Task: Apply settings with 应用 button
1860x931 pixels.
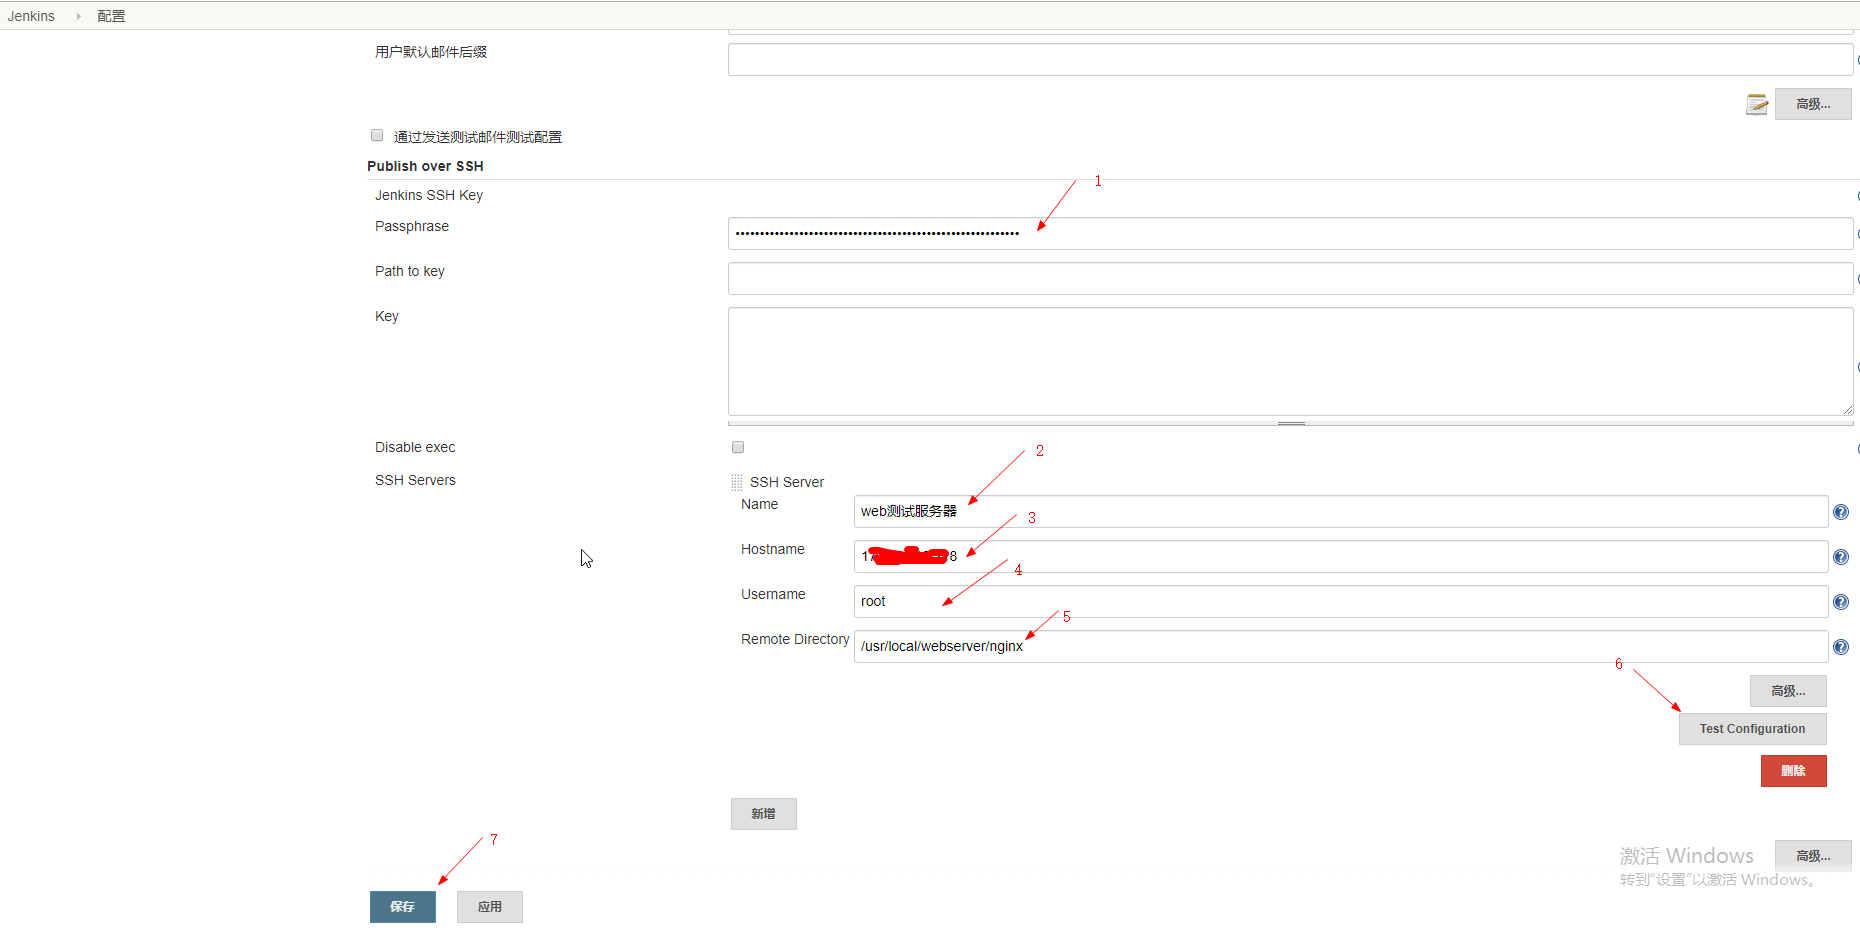Action: click(x=489, y=907)
